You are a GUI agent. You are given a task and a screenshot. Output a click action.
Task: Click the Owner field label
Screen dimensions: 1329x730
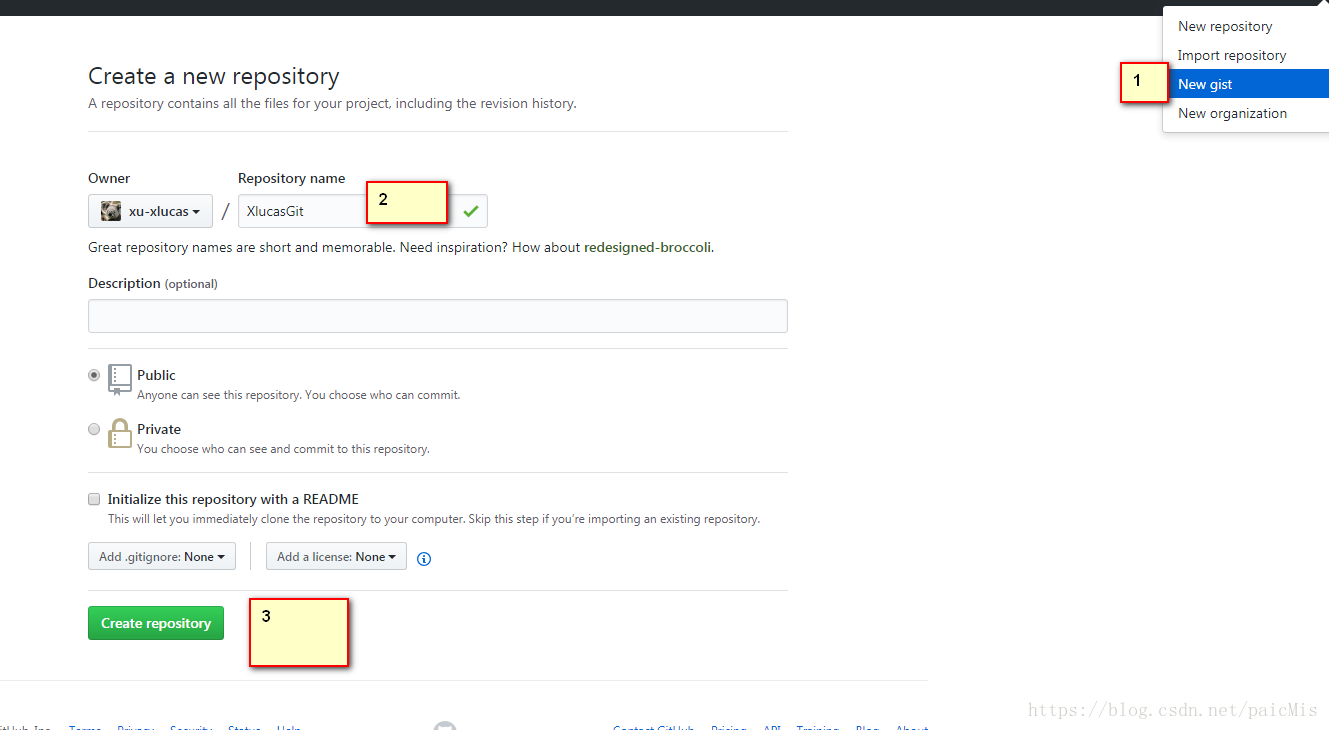109,178
